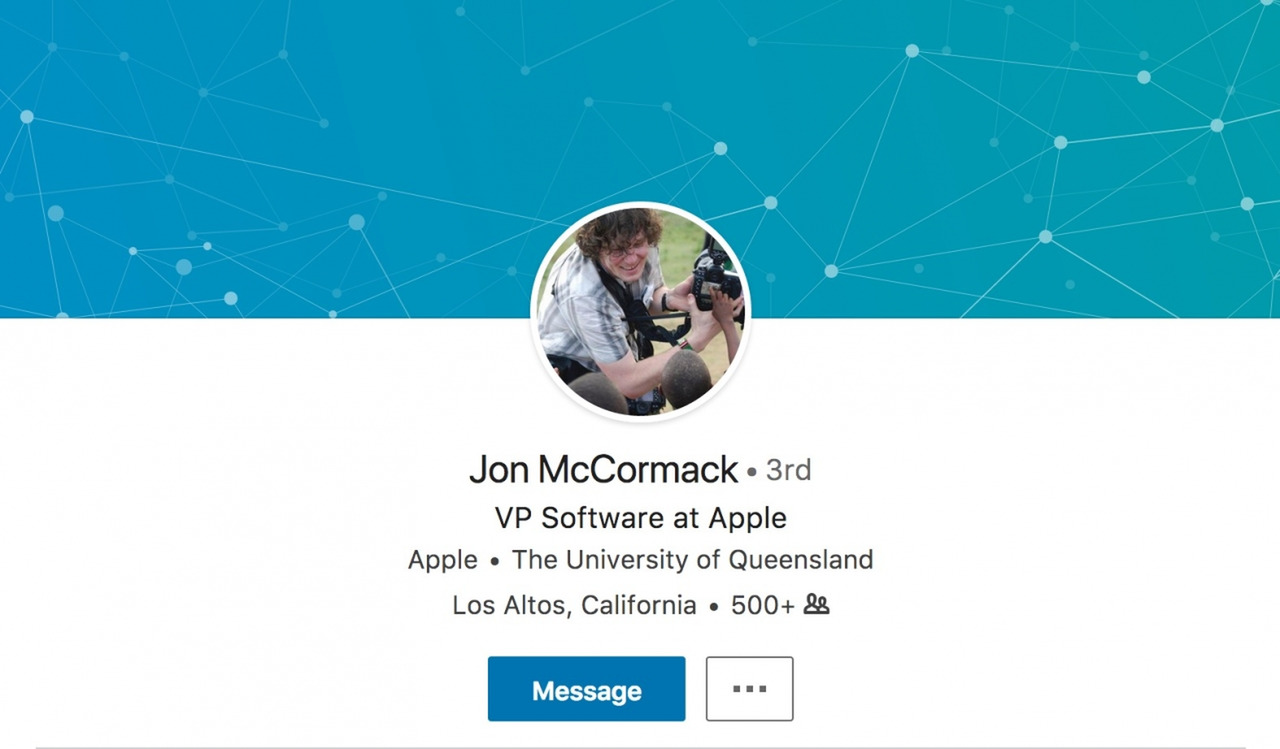The height and width of the screenshot is (749, 1280).
Task: Open The University of Queensland link
Action: click(x=692, y=560)
